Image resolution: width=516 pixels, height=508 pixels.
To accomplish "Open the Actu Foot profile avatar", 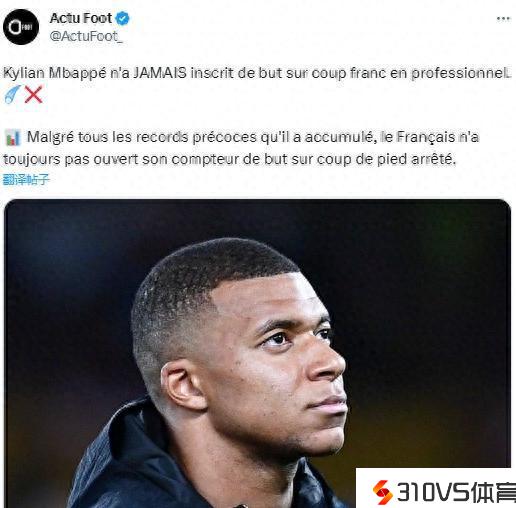I will [x=21, y=27].
